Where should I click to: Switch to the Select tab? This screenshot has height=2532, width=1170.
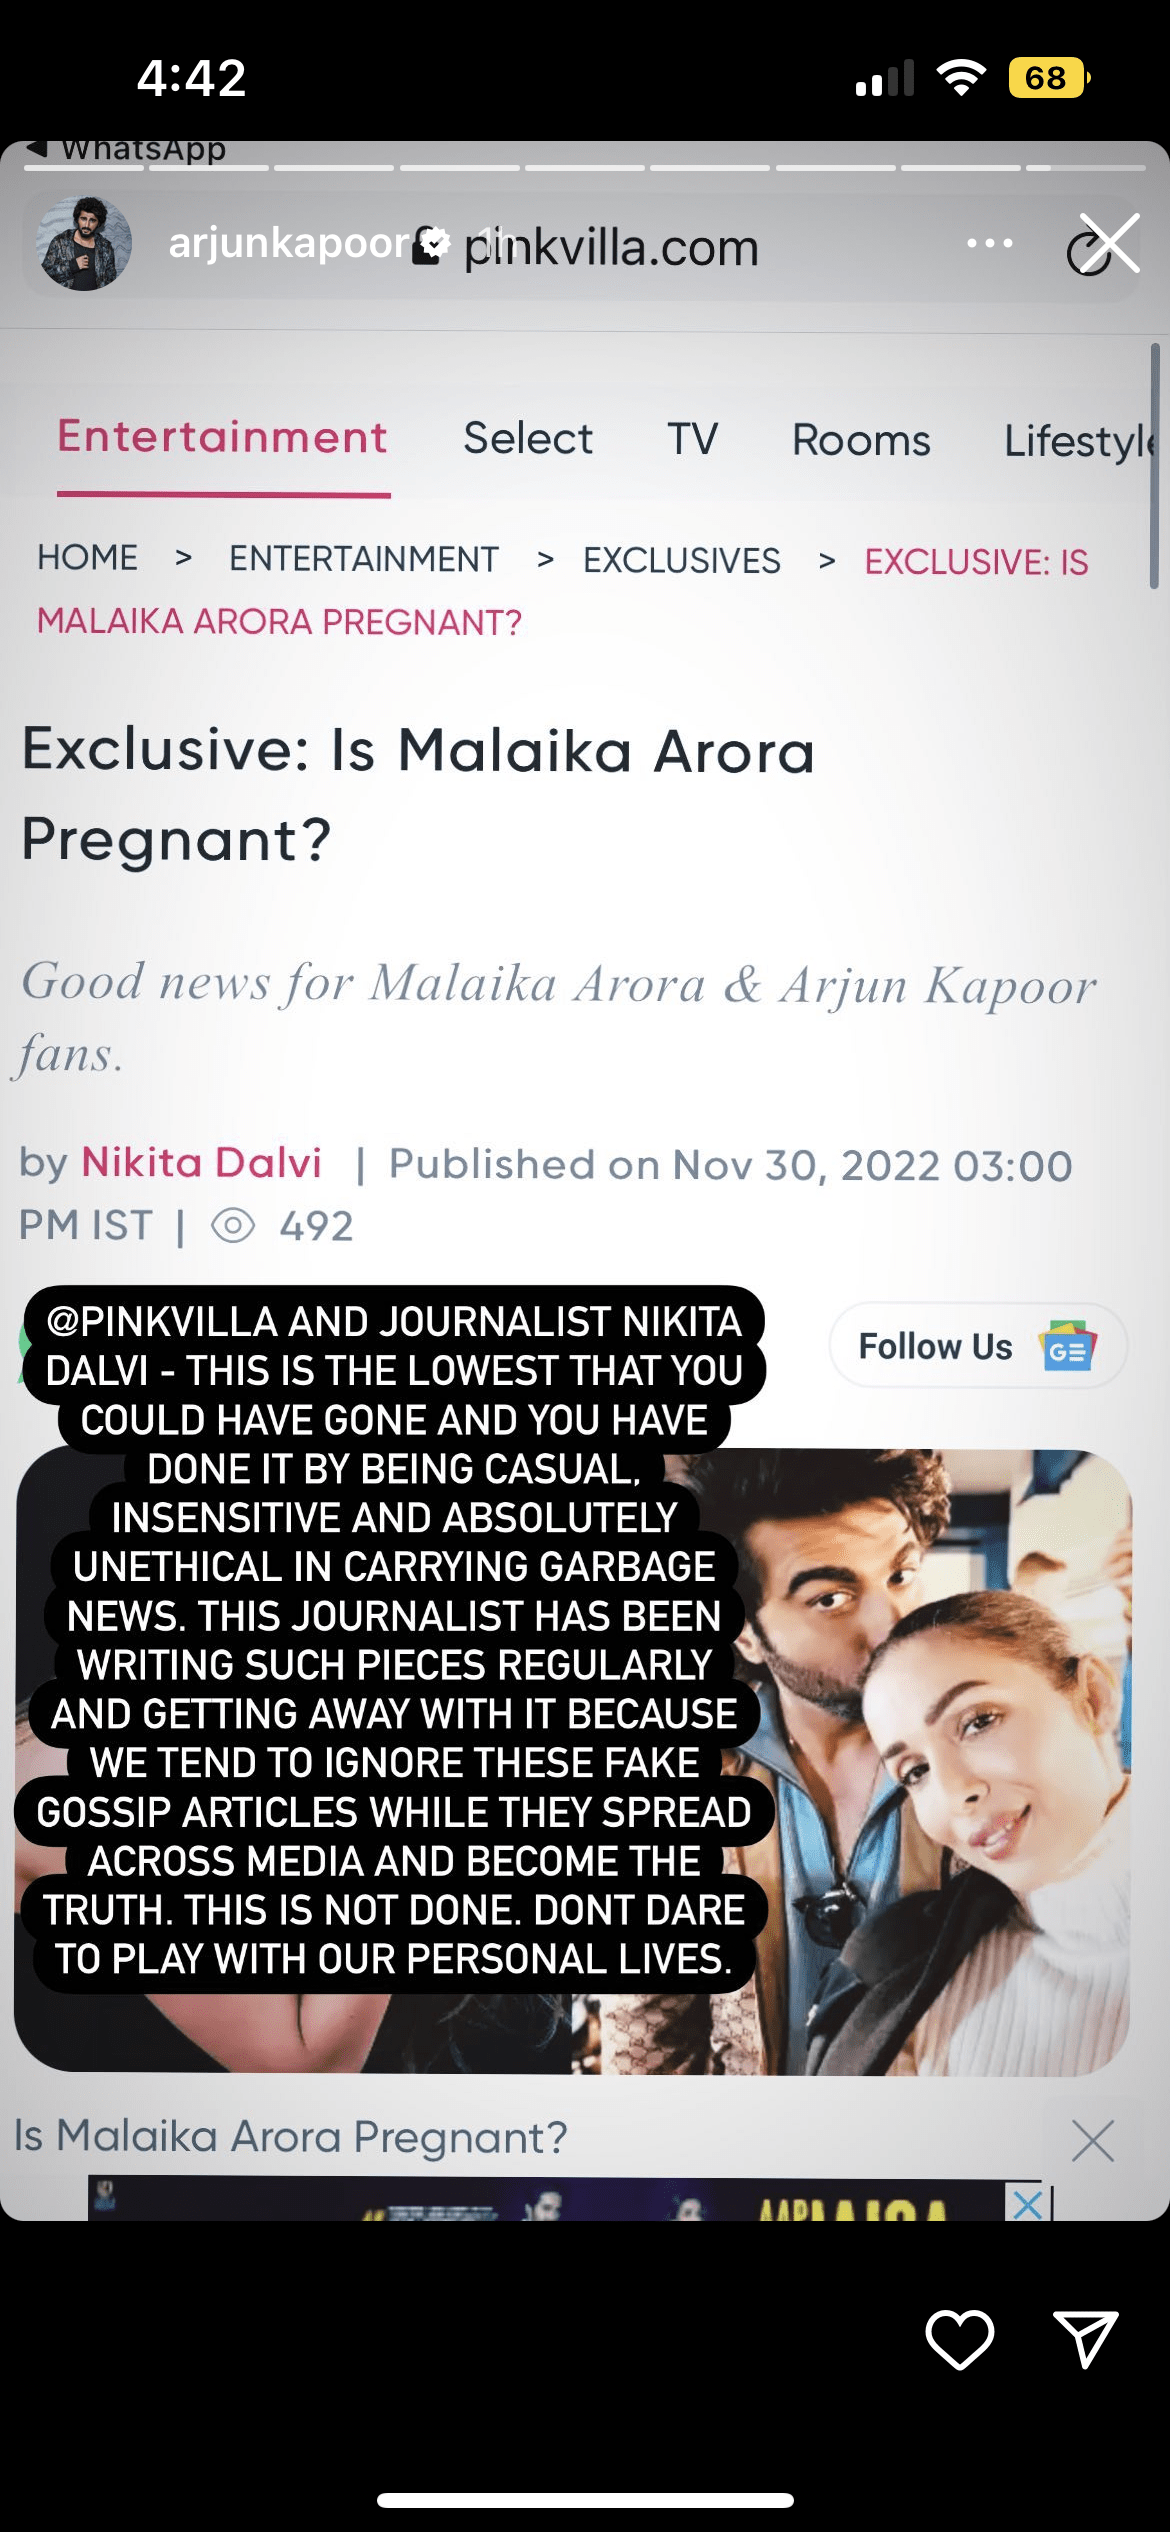[x=528, y=439]
